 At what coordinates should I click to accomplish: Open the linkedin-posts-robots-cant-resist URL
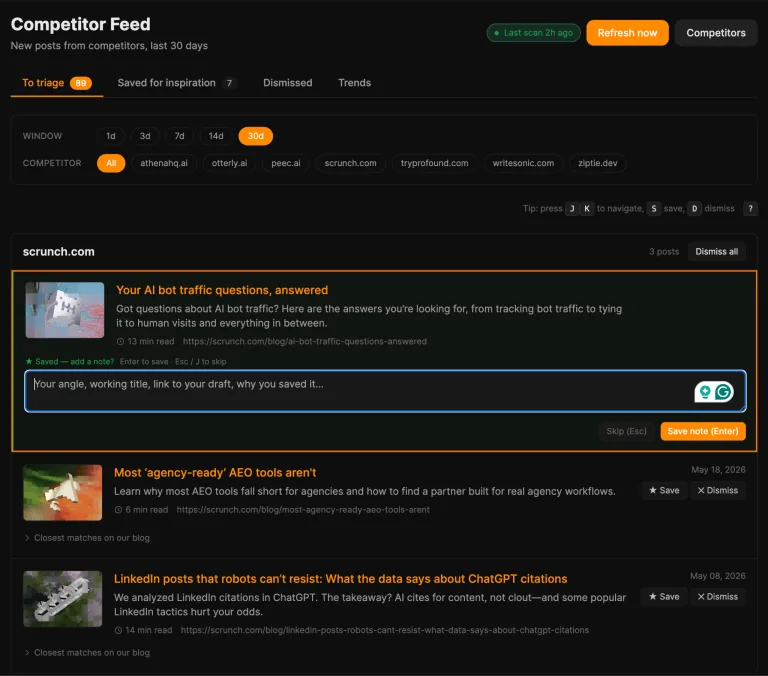(384, 630)
